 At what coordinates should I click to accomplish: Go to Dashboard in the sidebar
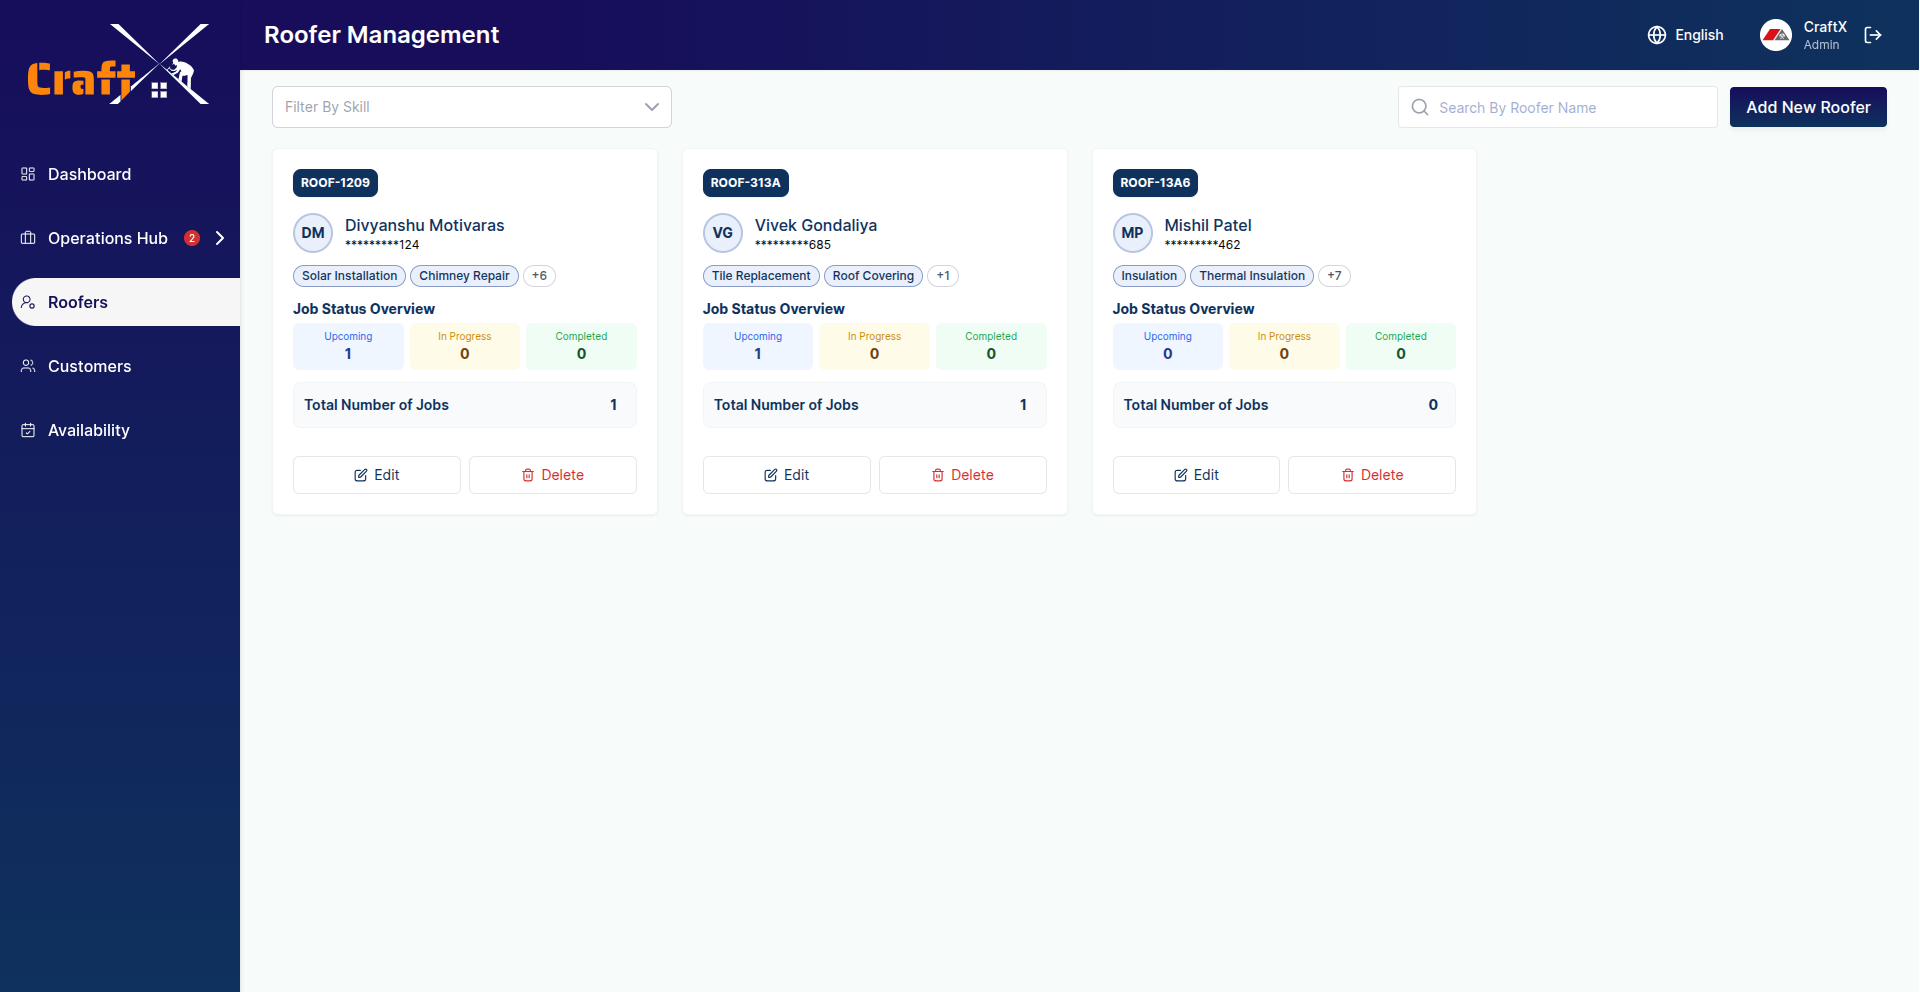tap(89, 174)
